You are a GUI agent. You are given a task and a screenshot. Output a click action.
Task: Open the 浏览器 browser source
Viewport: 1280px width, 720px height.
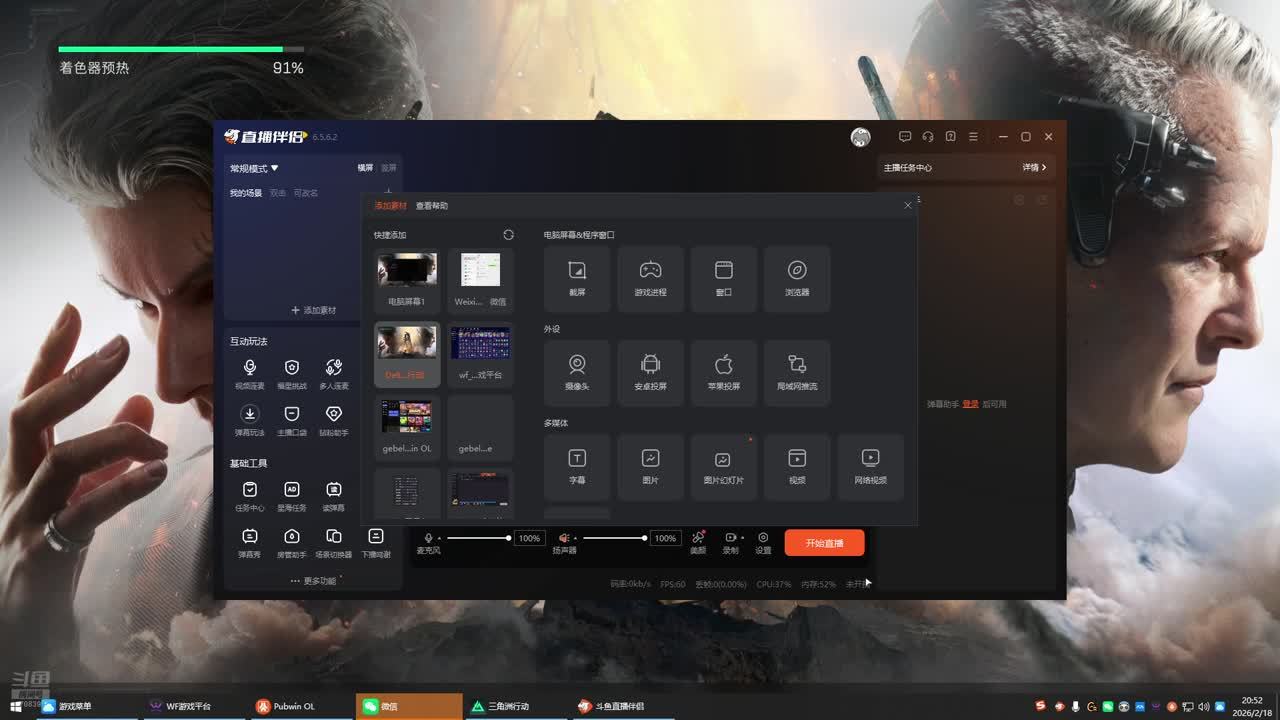(797, 278)
